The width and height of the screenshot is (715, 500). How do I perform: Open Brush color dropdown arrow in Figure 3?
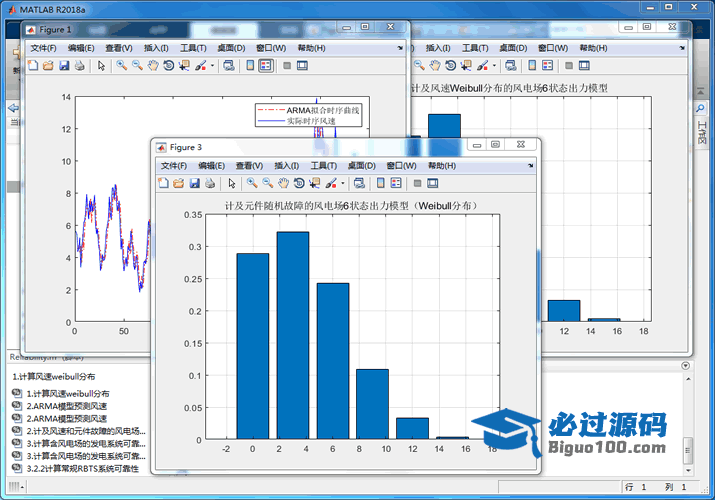[344, 184]
